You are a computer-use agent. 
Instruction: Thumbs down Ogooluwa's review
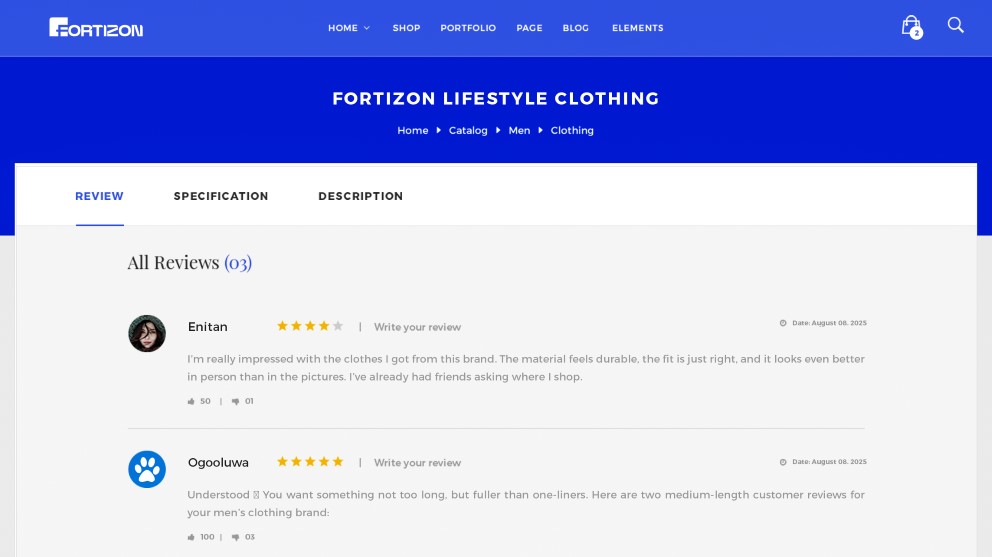coord(236,537)
